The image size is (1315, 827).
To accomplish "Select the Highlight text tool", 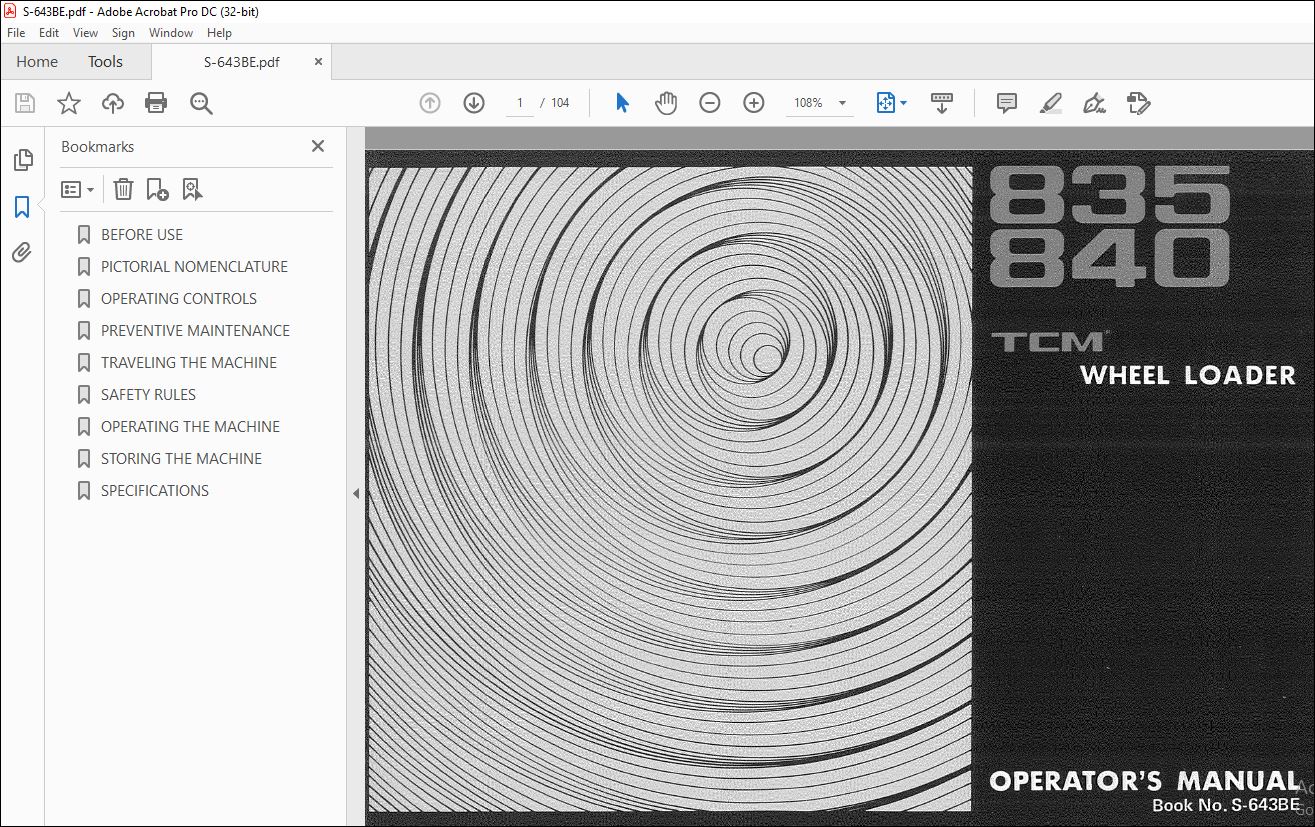I will pos(1050,103).
